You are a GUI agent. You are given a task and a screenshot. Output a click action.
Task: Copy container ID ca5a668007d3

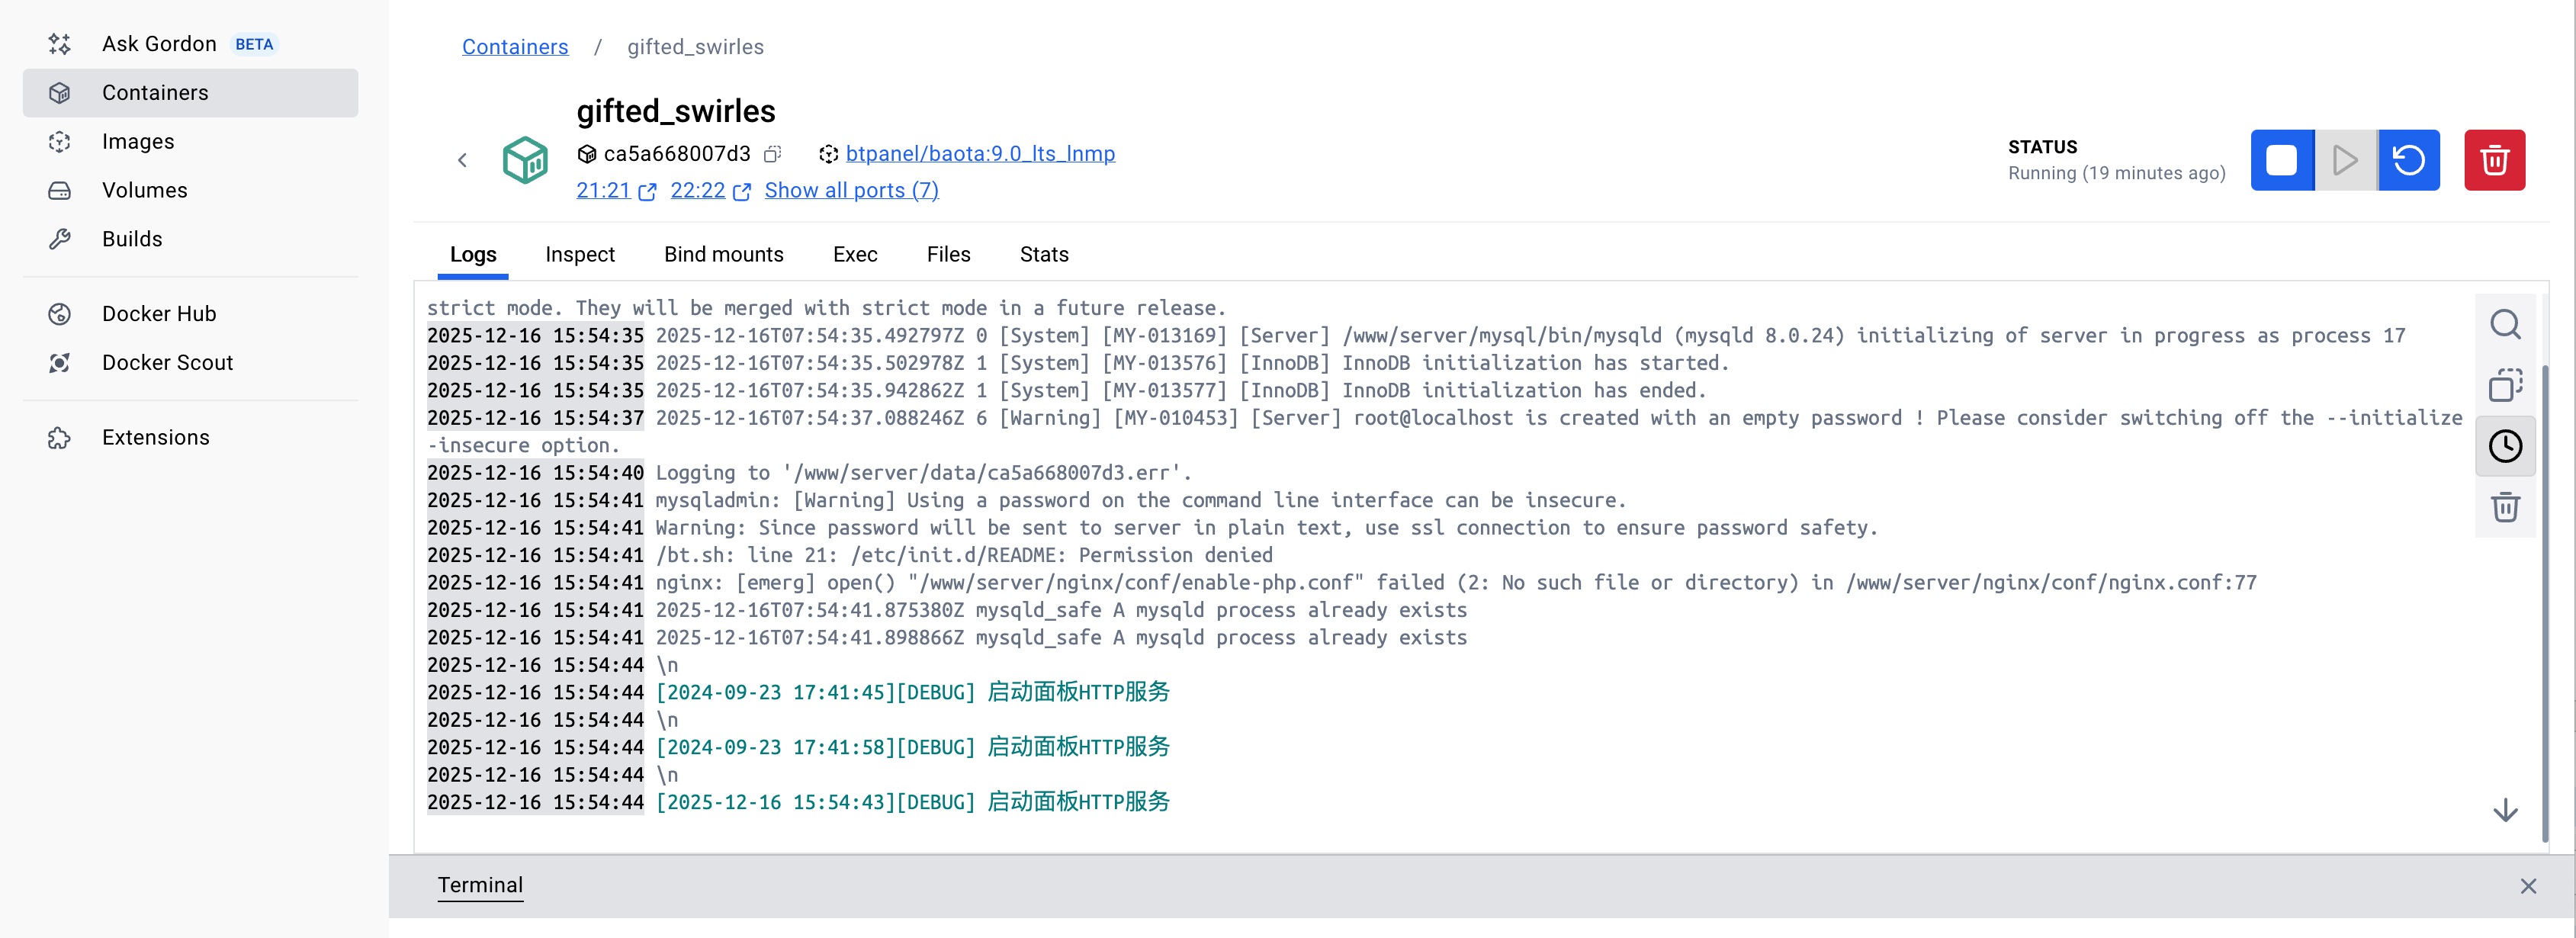pyautogui.click(x=772, y=154)
